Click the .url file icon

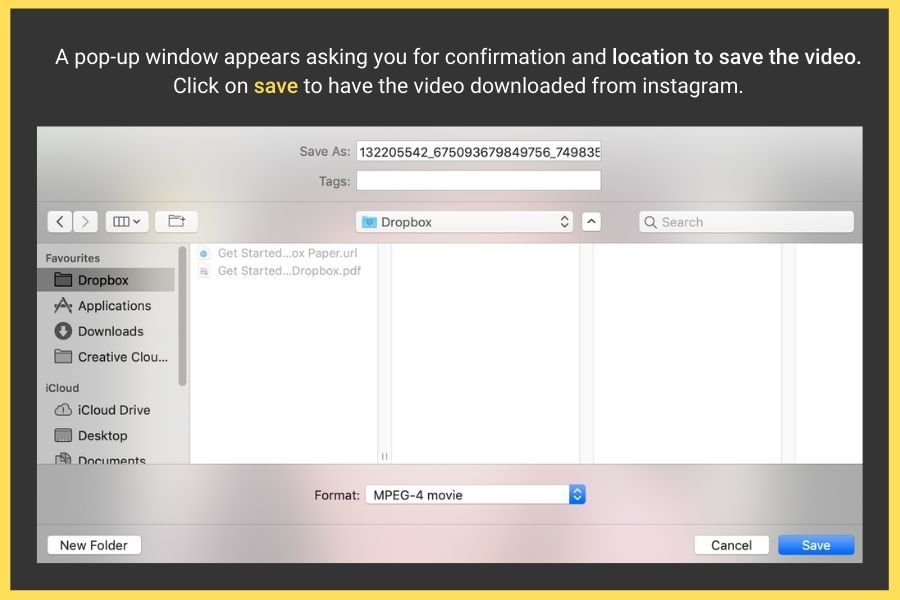point(204,253)
